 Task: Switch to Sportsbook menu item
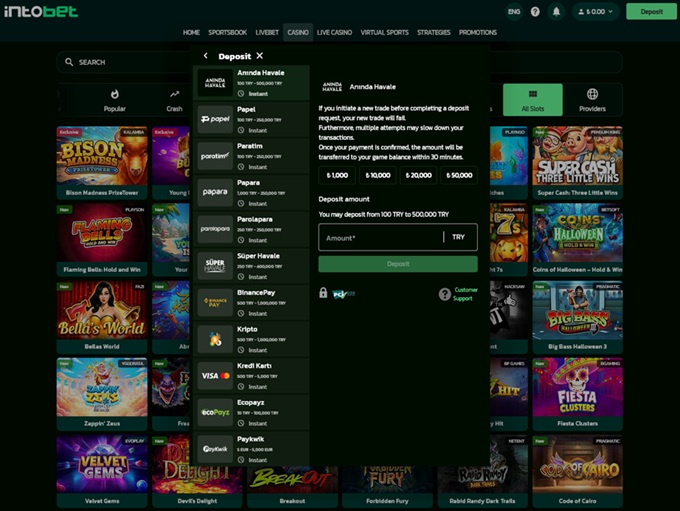(x=228, y=32)
